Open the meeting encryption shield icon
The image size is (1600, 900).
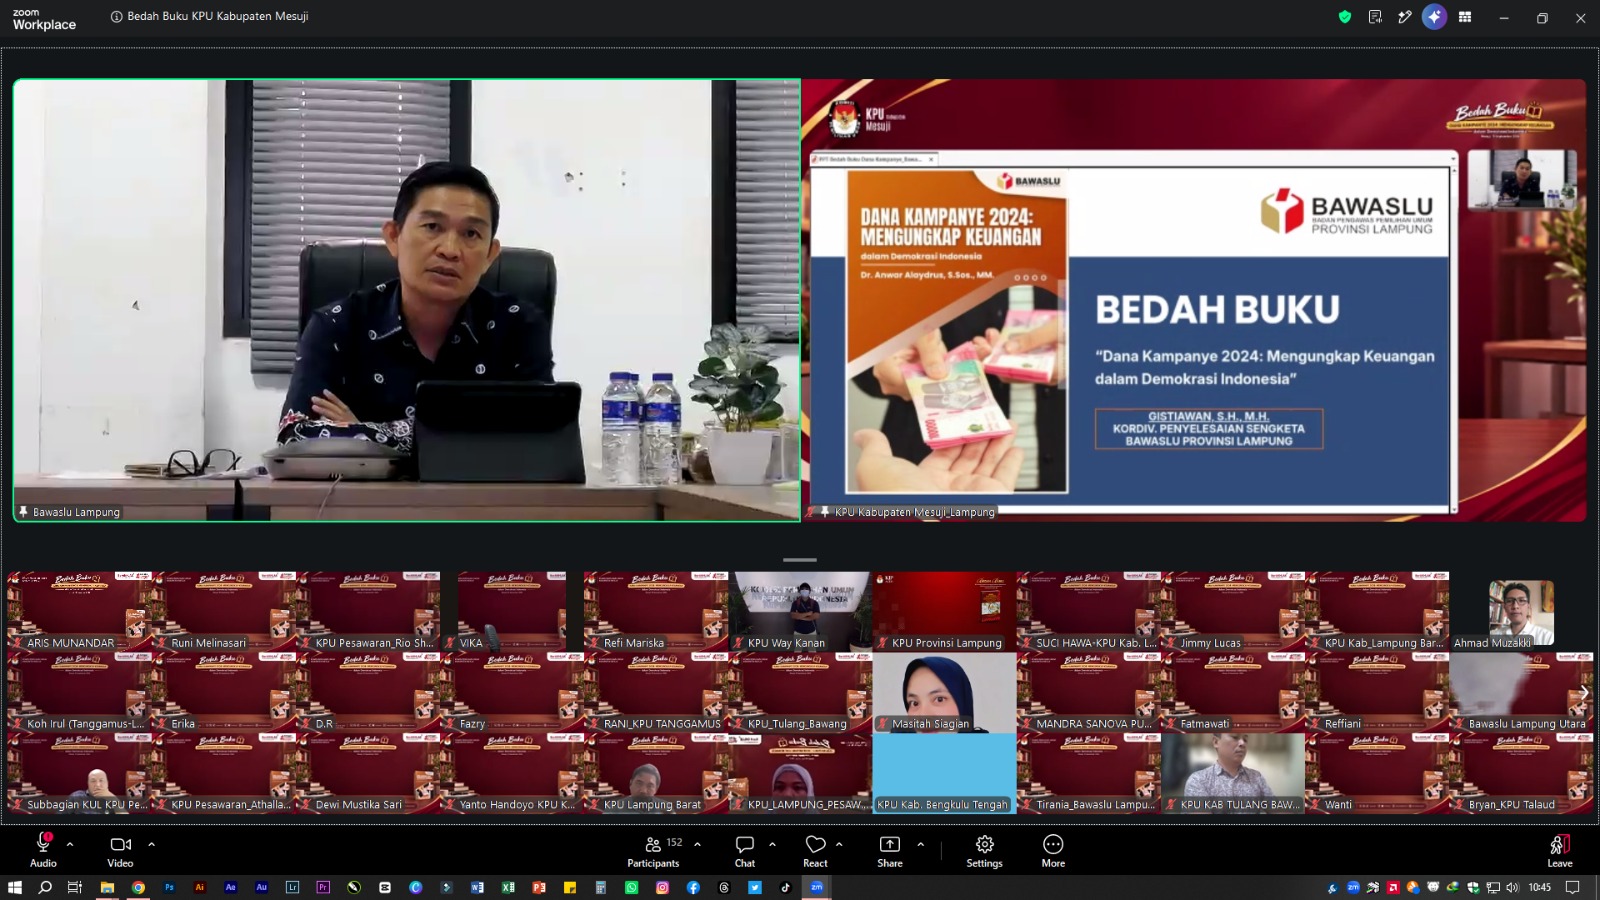pos(1345,17)
